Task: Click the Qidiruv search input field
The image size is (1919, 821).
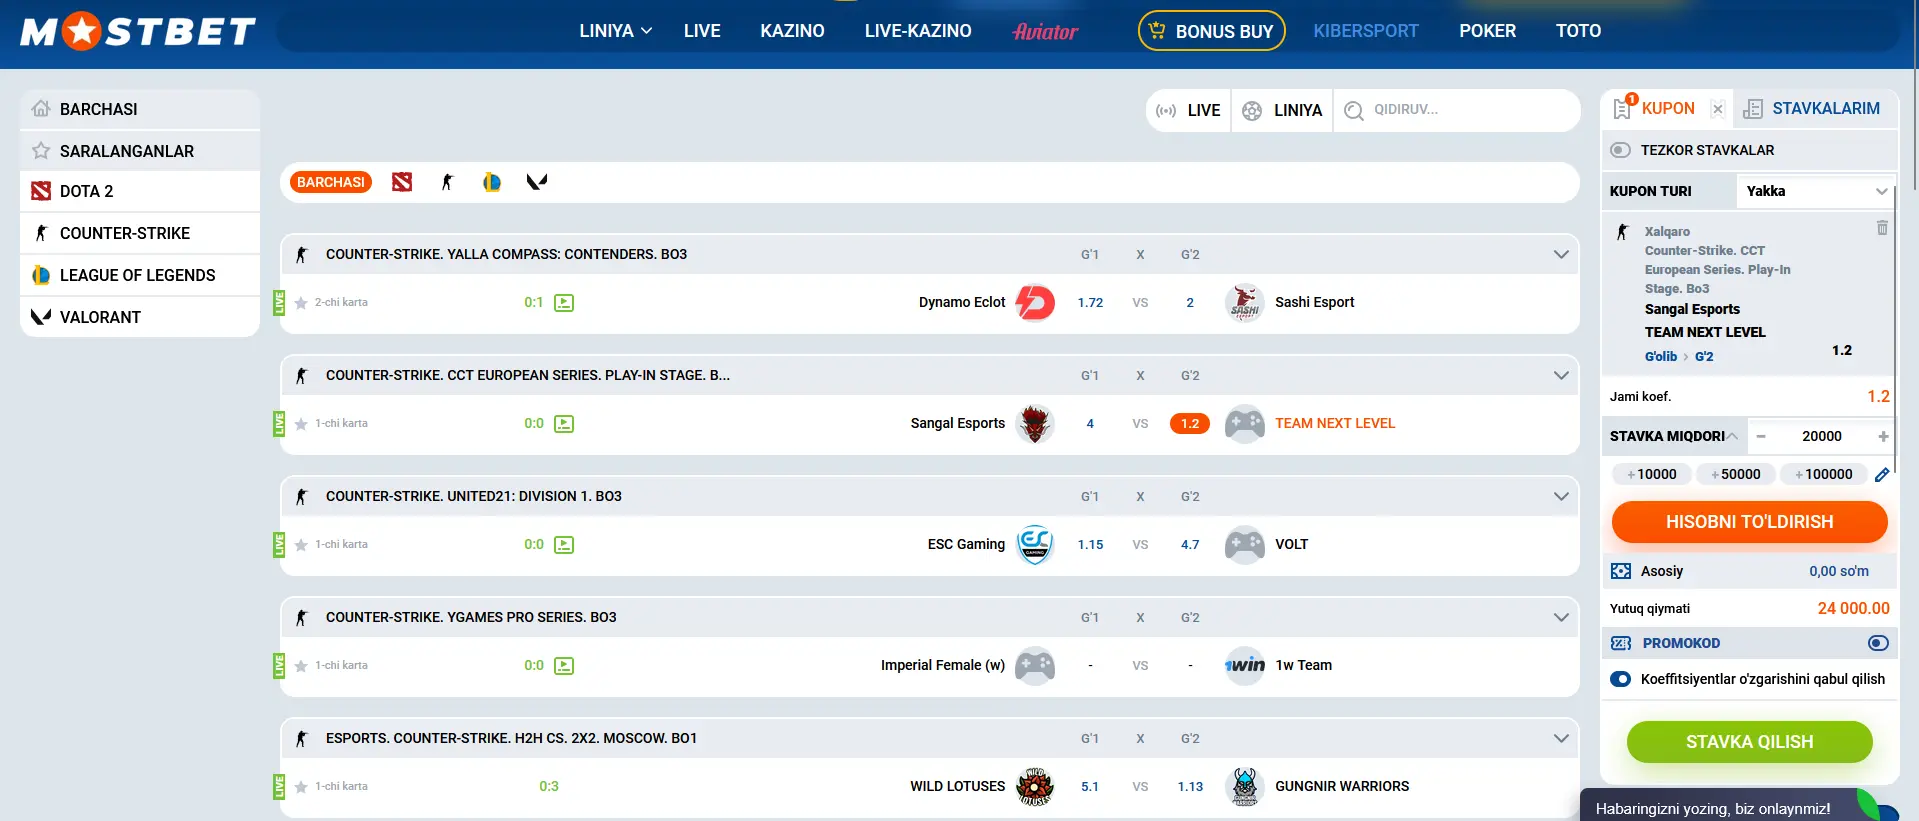Action: point(1470,110)
